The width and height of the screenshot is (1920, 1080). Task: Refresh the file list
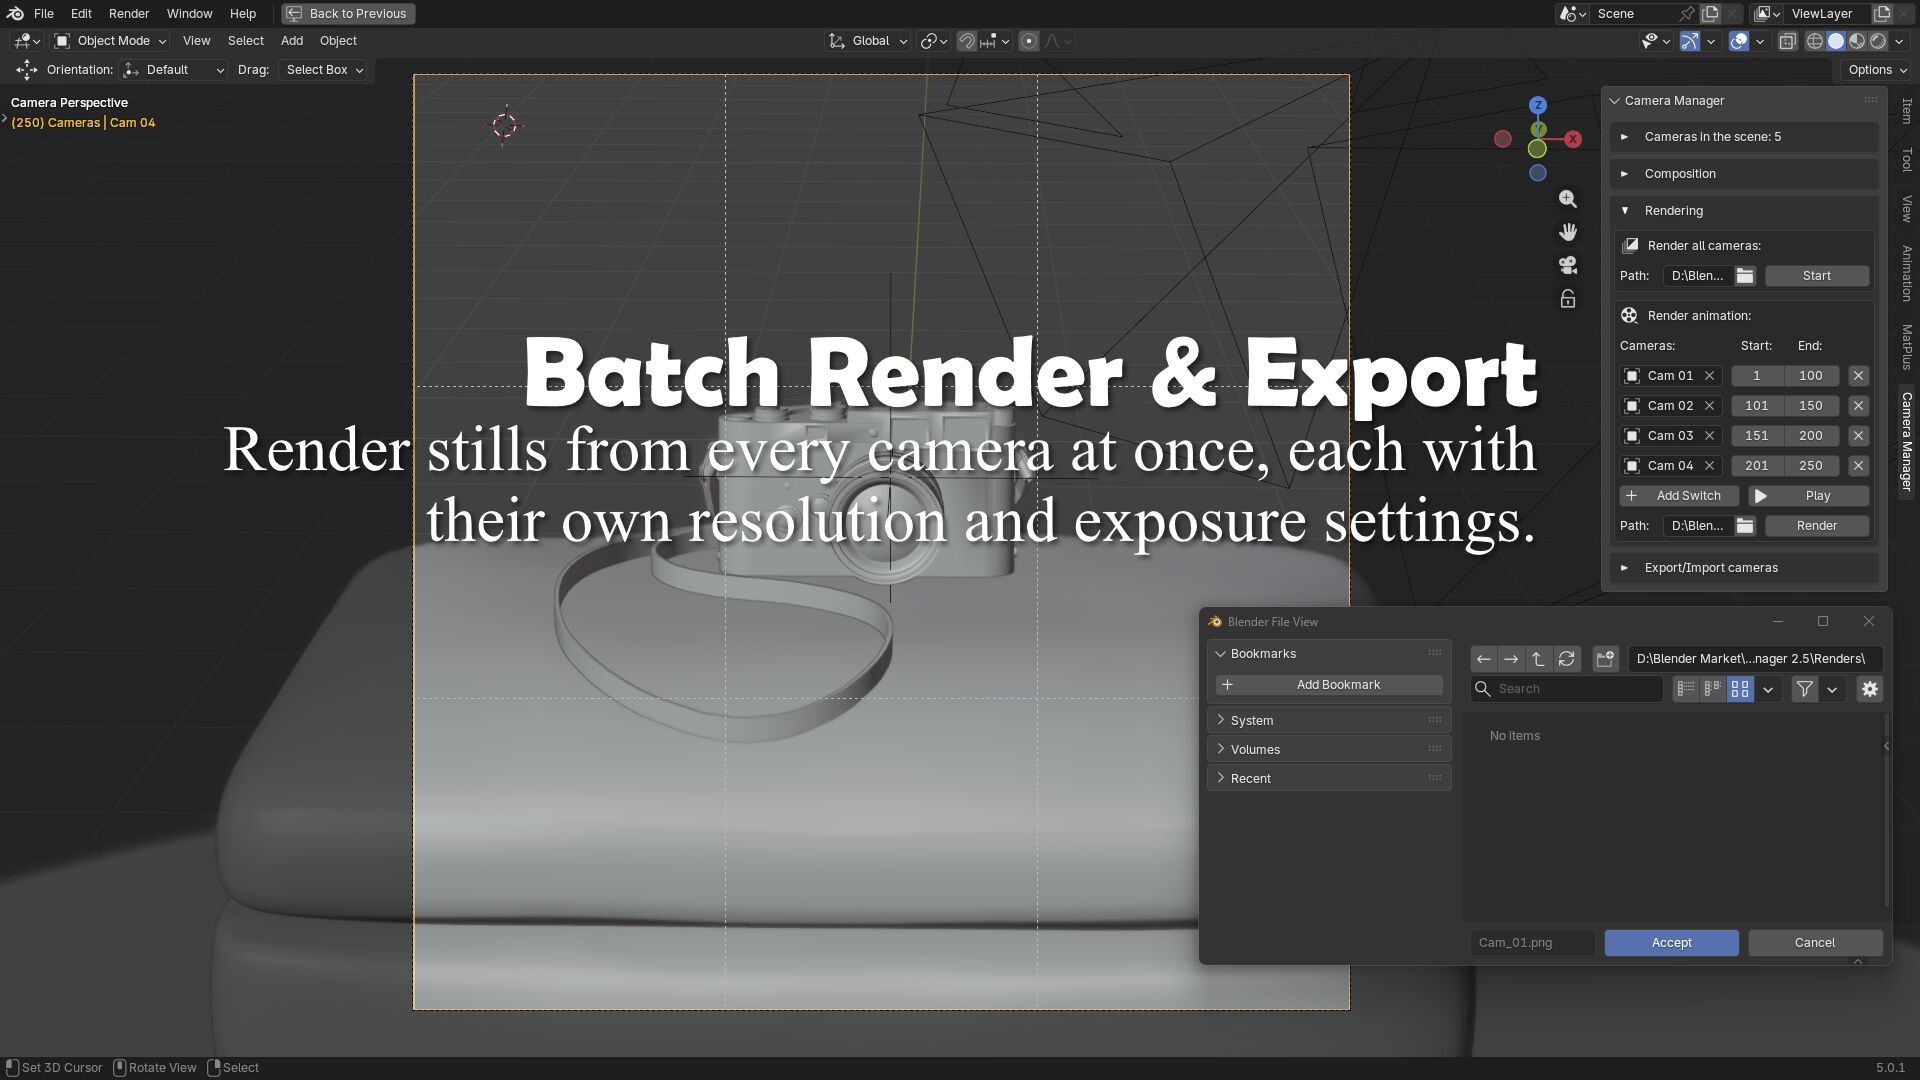click(x=1566, y=659)
